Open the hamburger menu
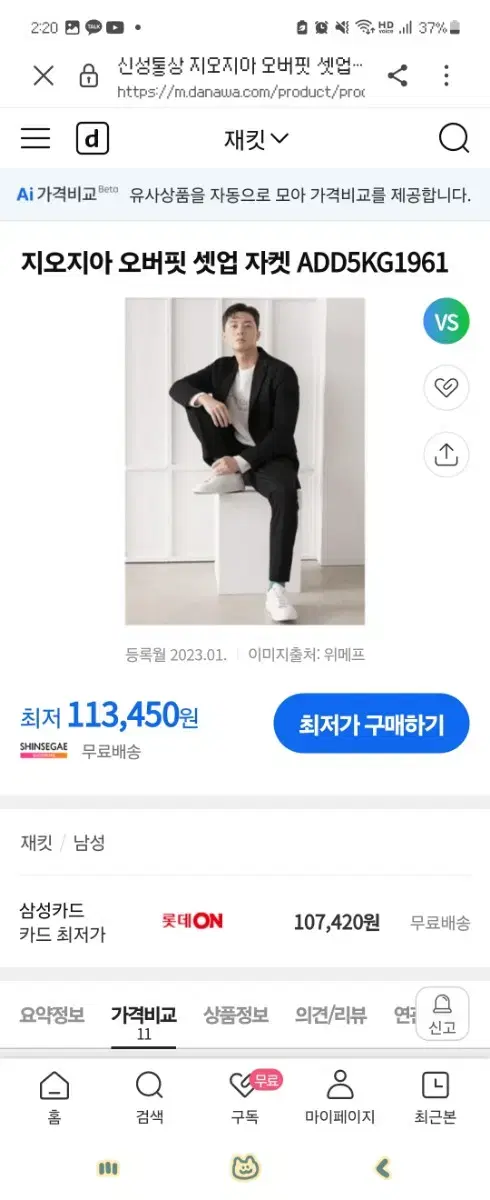Image resolution: width=490 pixels, height=1200 pixels. (35, 139)
